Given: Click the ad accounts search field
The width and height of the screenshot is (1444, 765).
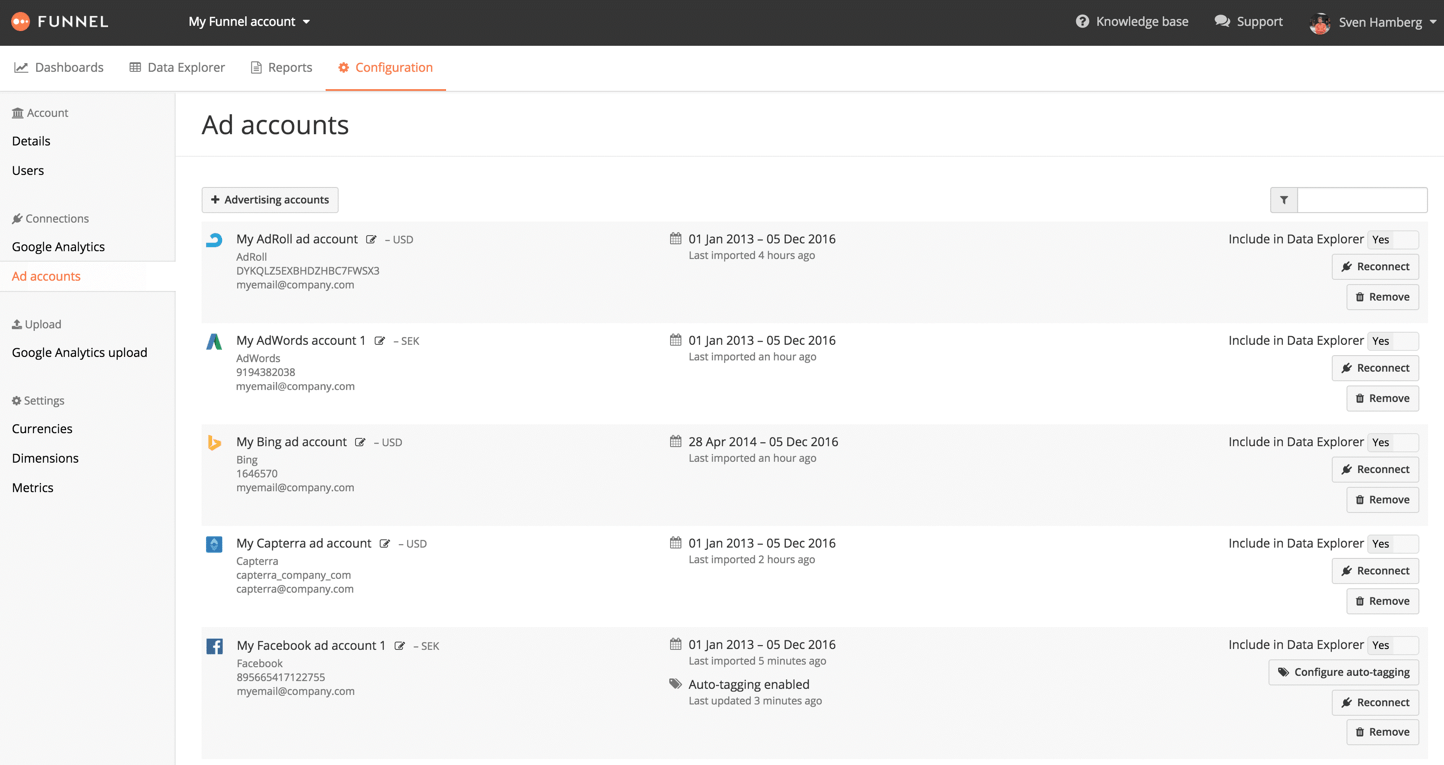Looking at the screenshot, I should 1362,200.
